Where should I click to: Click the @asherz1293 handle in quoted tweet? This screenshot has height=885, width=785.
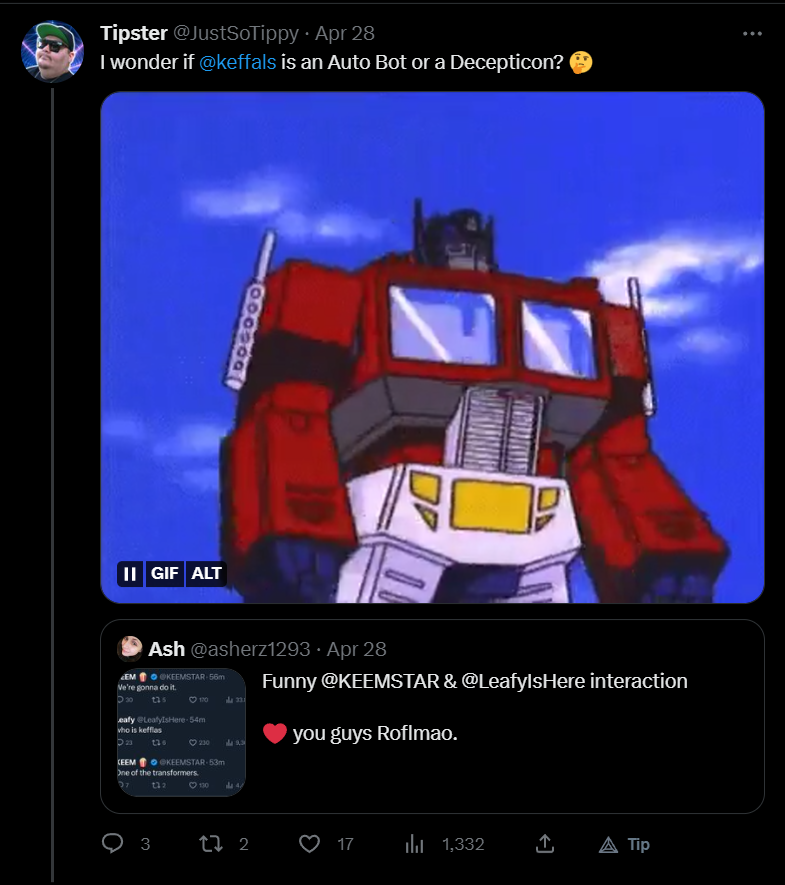tap(250, 649)
